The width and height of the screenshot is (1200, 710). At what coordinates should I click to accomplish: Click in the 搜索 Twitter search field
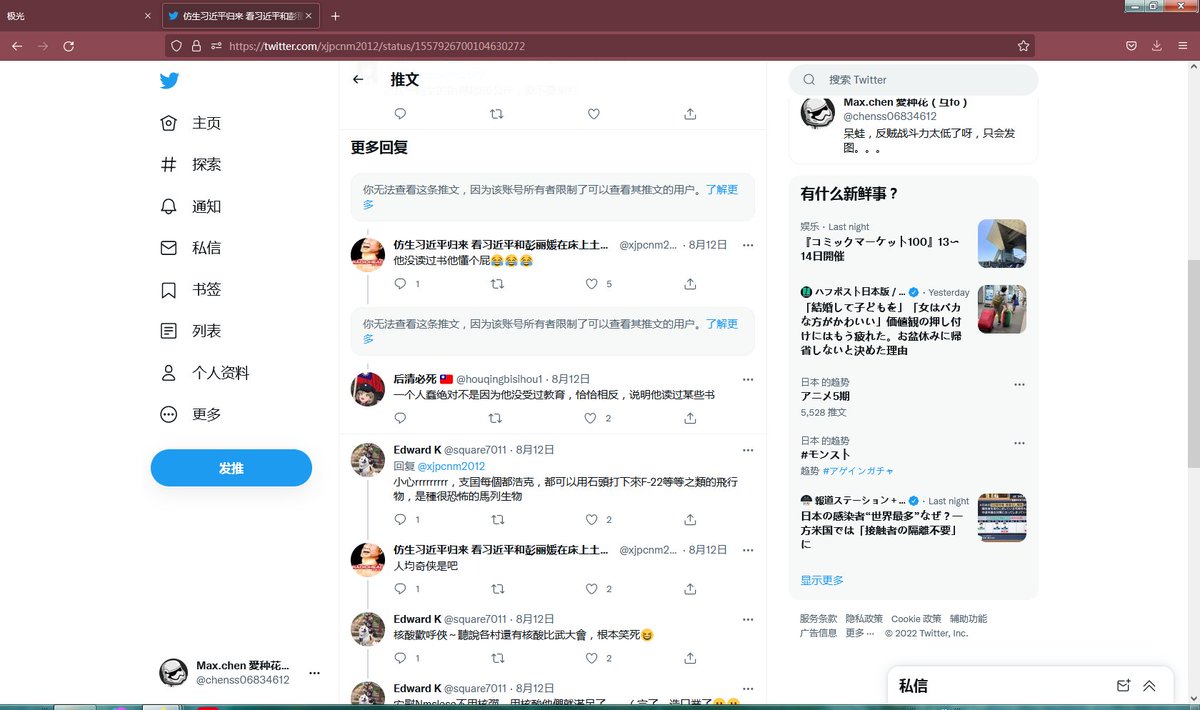click(x=913, y=80)
